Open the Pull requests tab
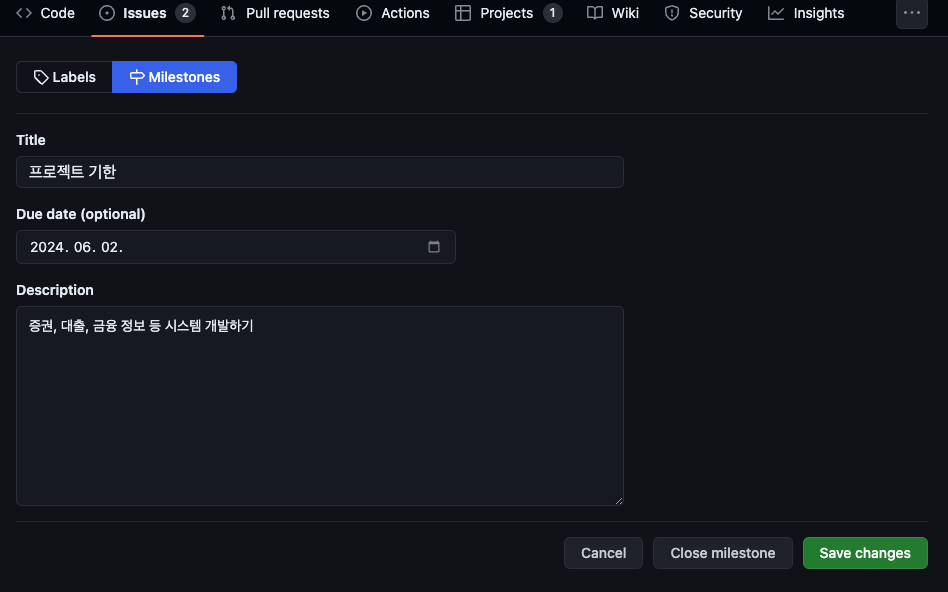948x592 pixels. pos(276,13)
